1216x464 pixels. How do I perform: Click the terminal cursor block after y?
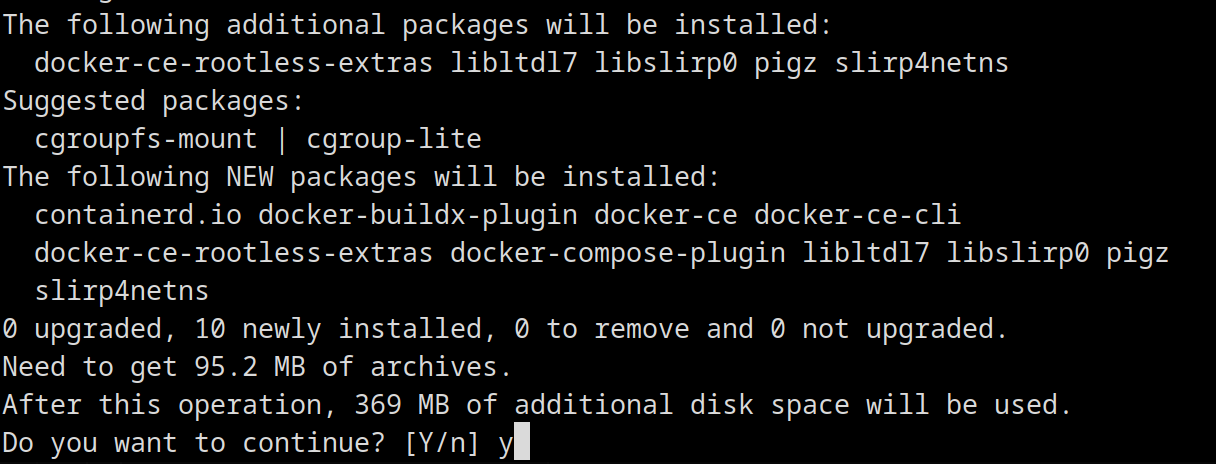pos(521,444)
